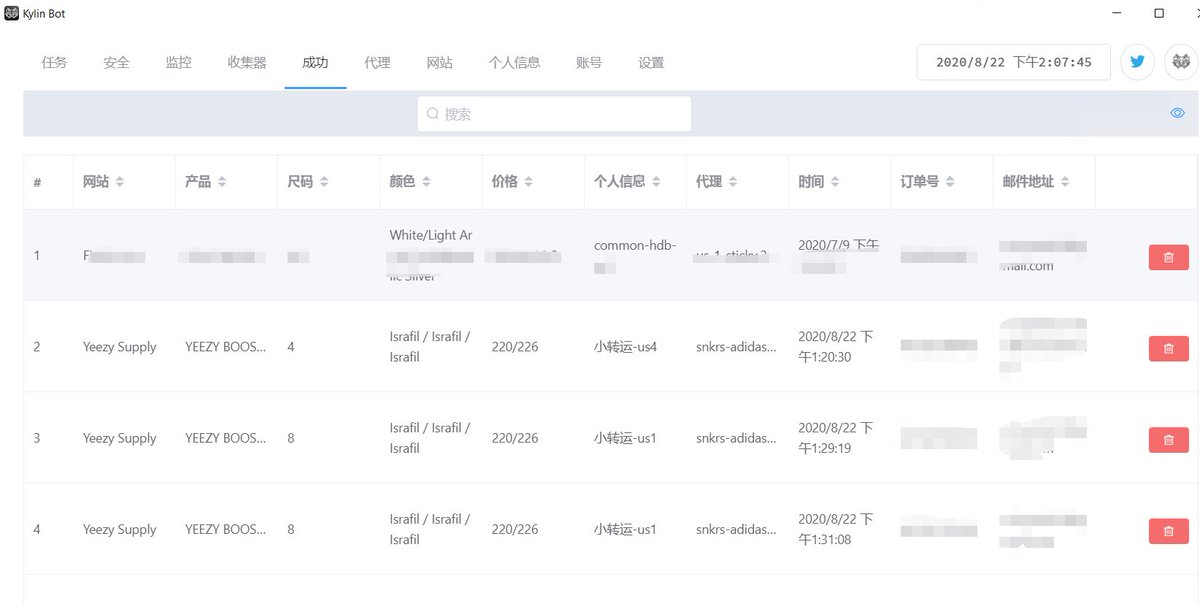Delete the order at 下午1:29:19
1200x604 pixels.
pos(1168,439)
